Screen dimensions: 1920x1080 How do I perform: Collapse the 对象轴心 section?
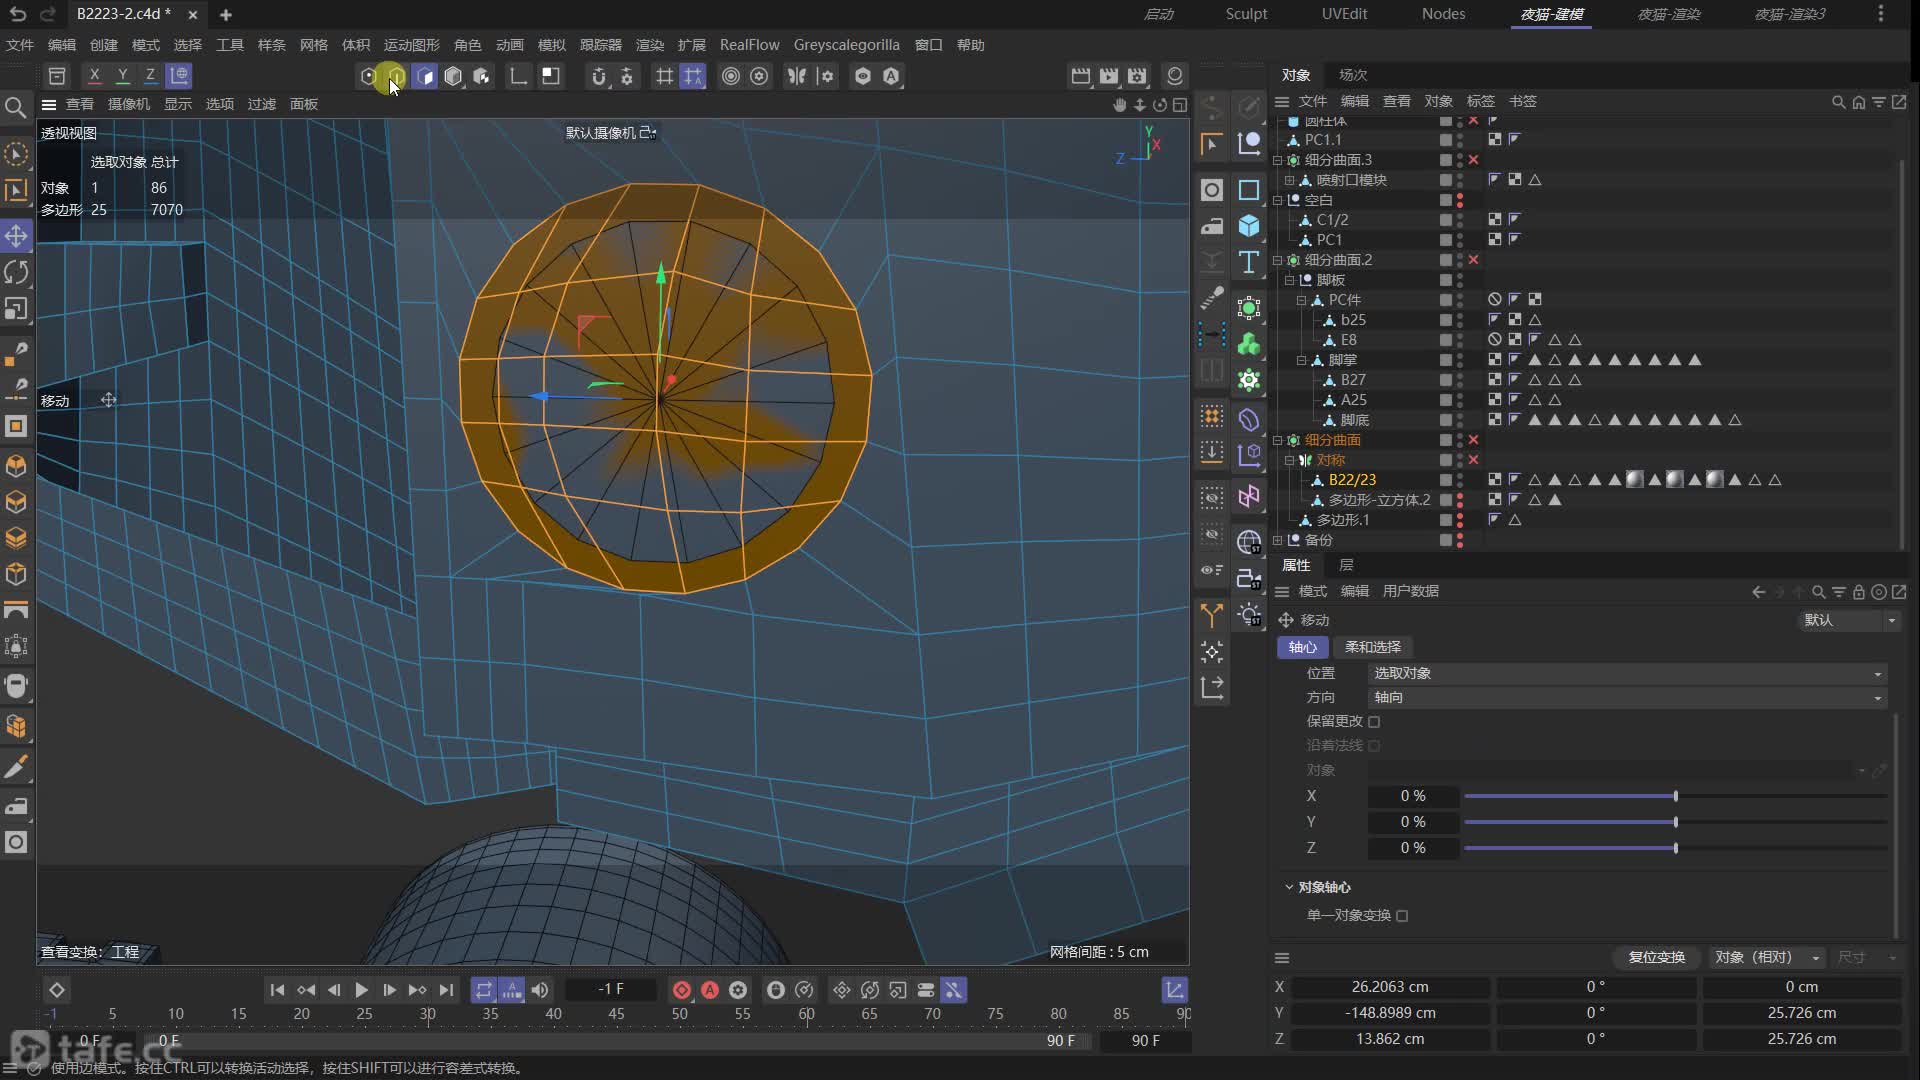pyautogui.click(x=1289, y=887)
